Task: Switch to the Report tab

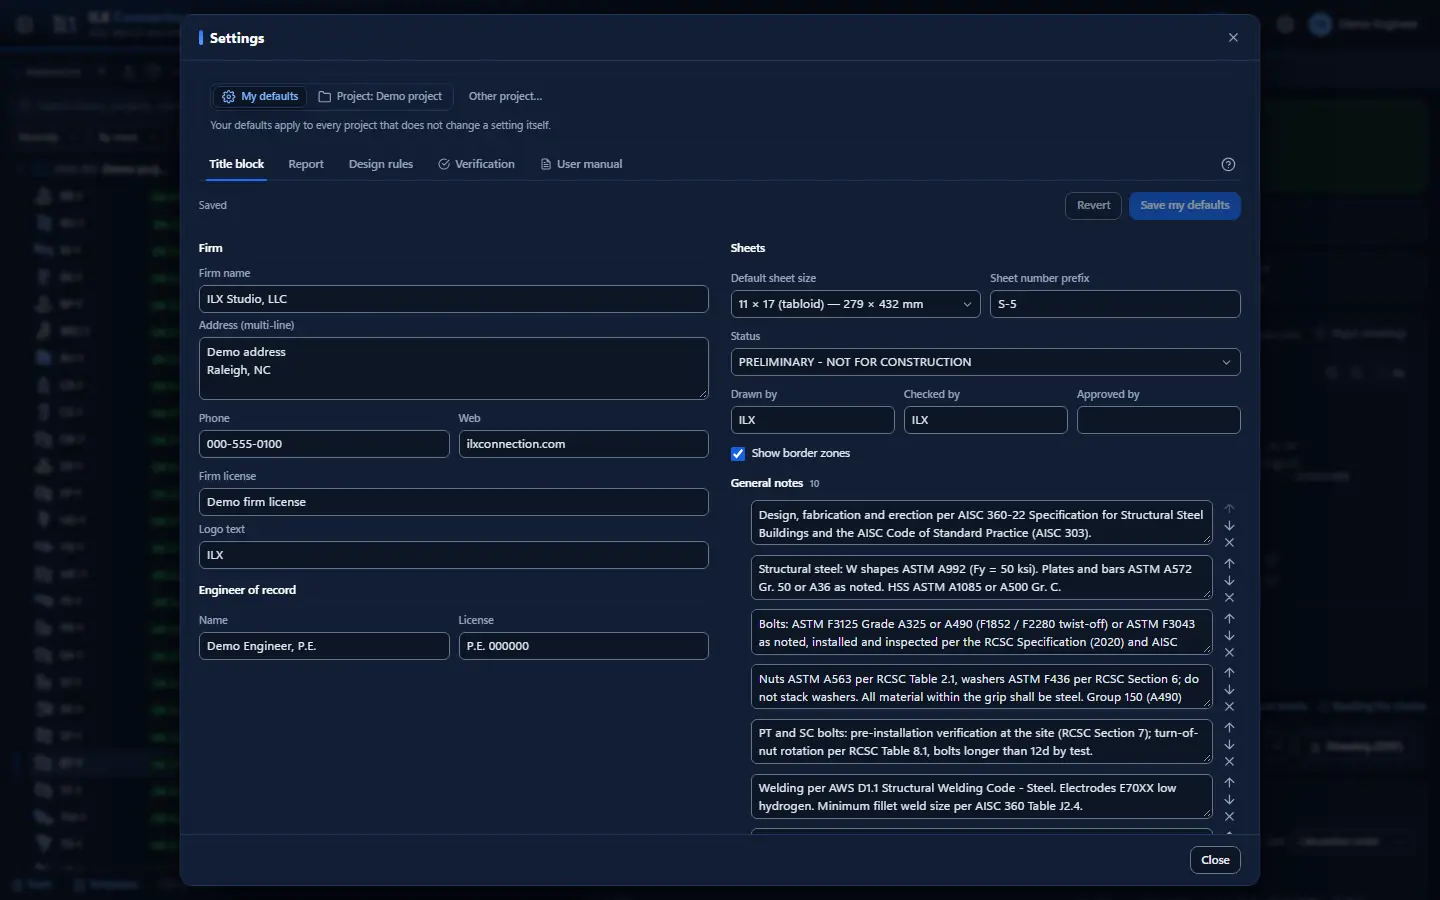Action: [306, 164]
